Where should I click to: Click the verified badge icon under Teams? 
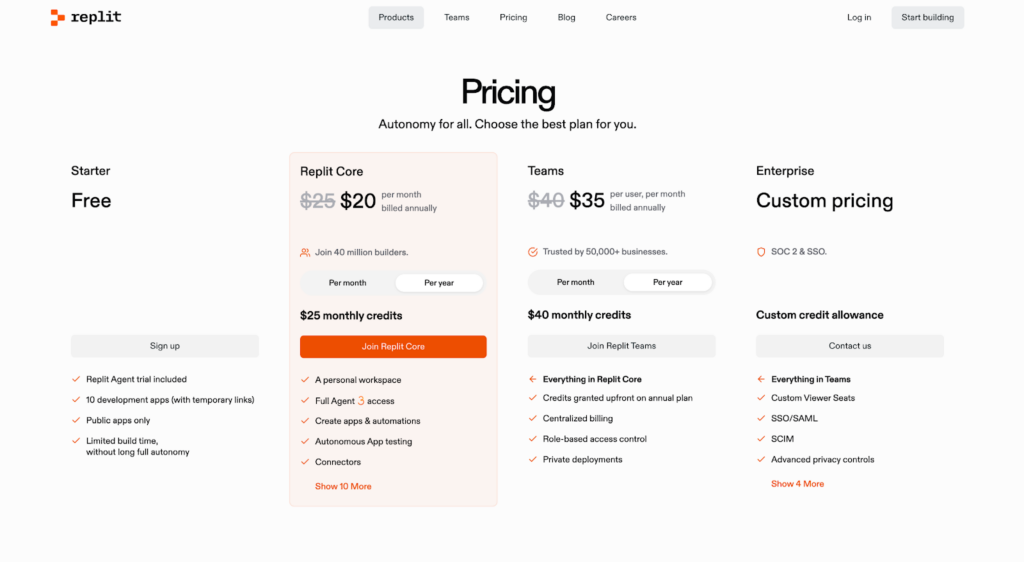pyautogui.click(x=533, y=252)
